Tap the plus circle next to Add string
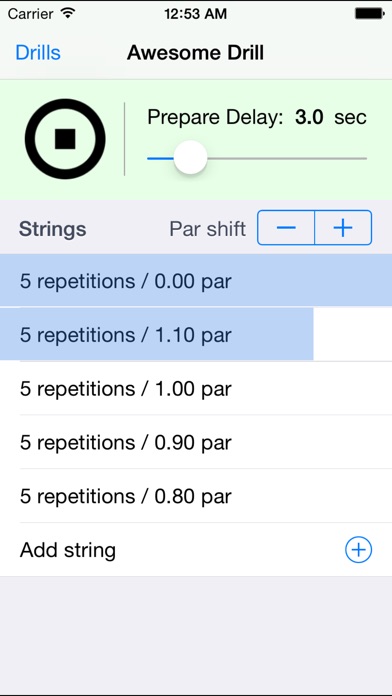392x696 pixels. point(358,550)
